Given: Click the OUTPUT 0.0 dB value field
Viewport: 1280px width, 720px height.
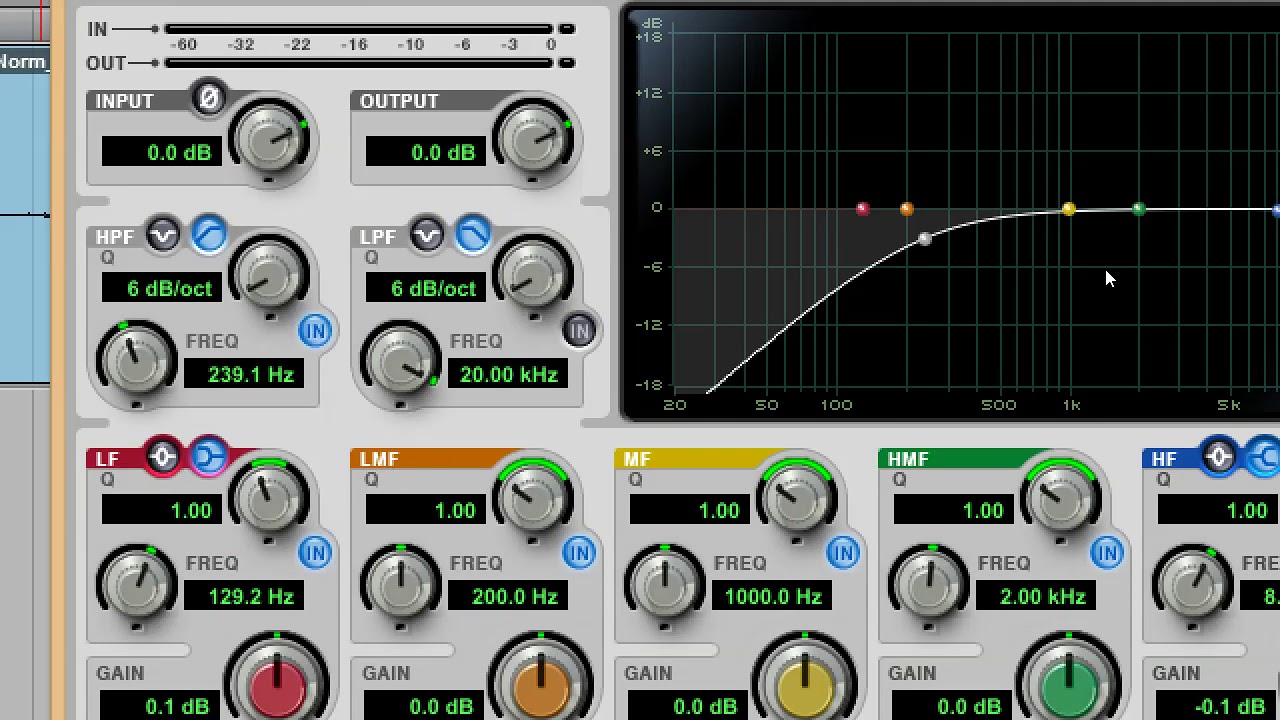Looking at the screenshot, I should point(426,152).
